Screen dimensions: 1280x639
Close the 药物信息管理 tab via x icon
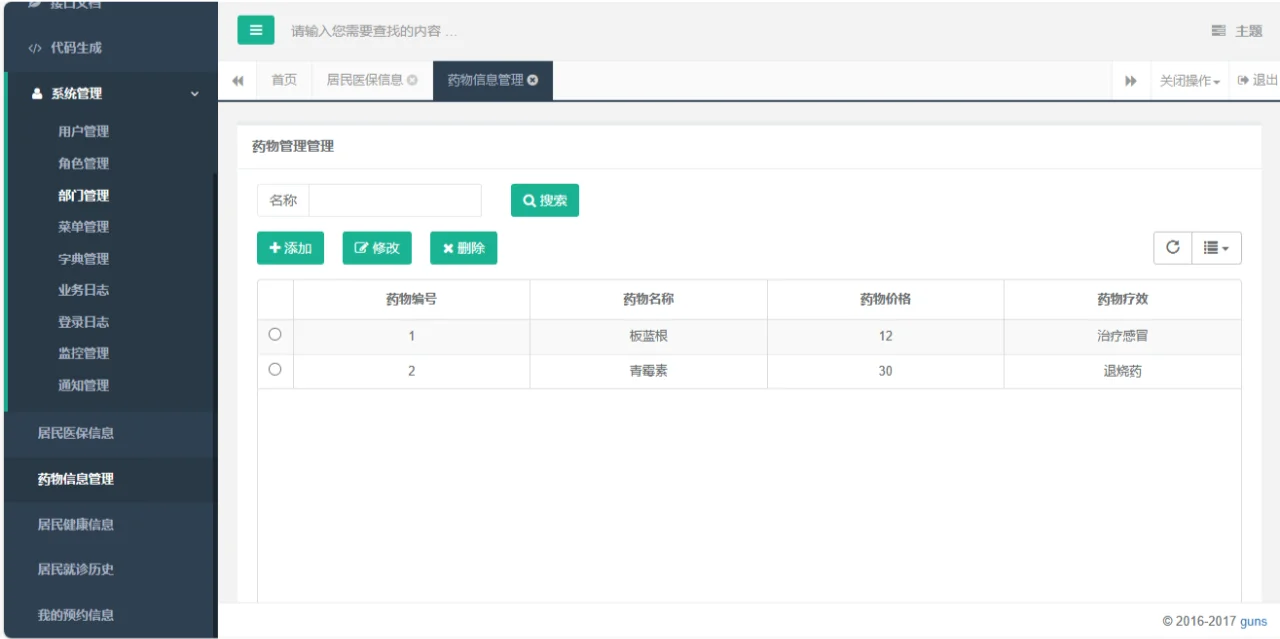533,80
